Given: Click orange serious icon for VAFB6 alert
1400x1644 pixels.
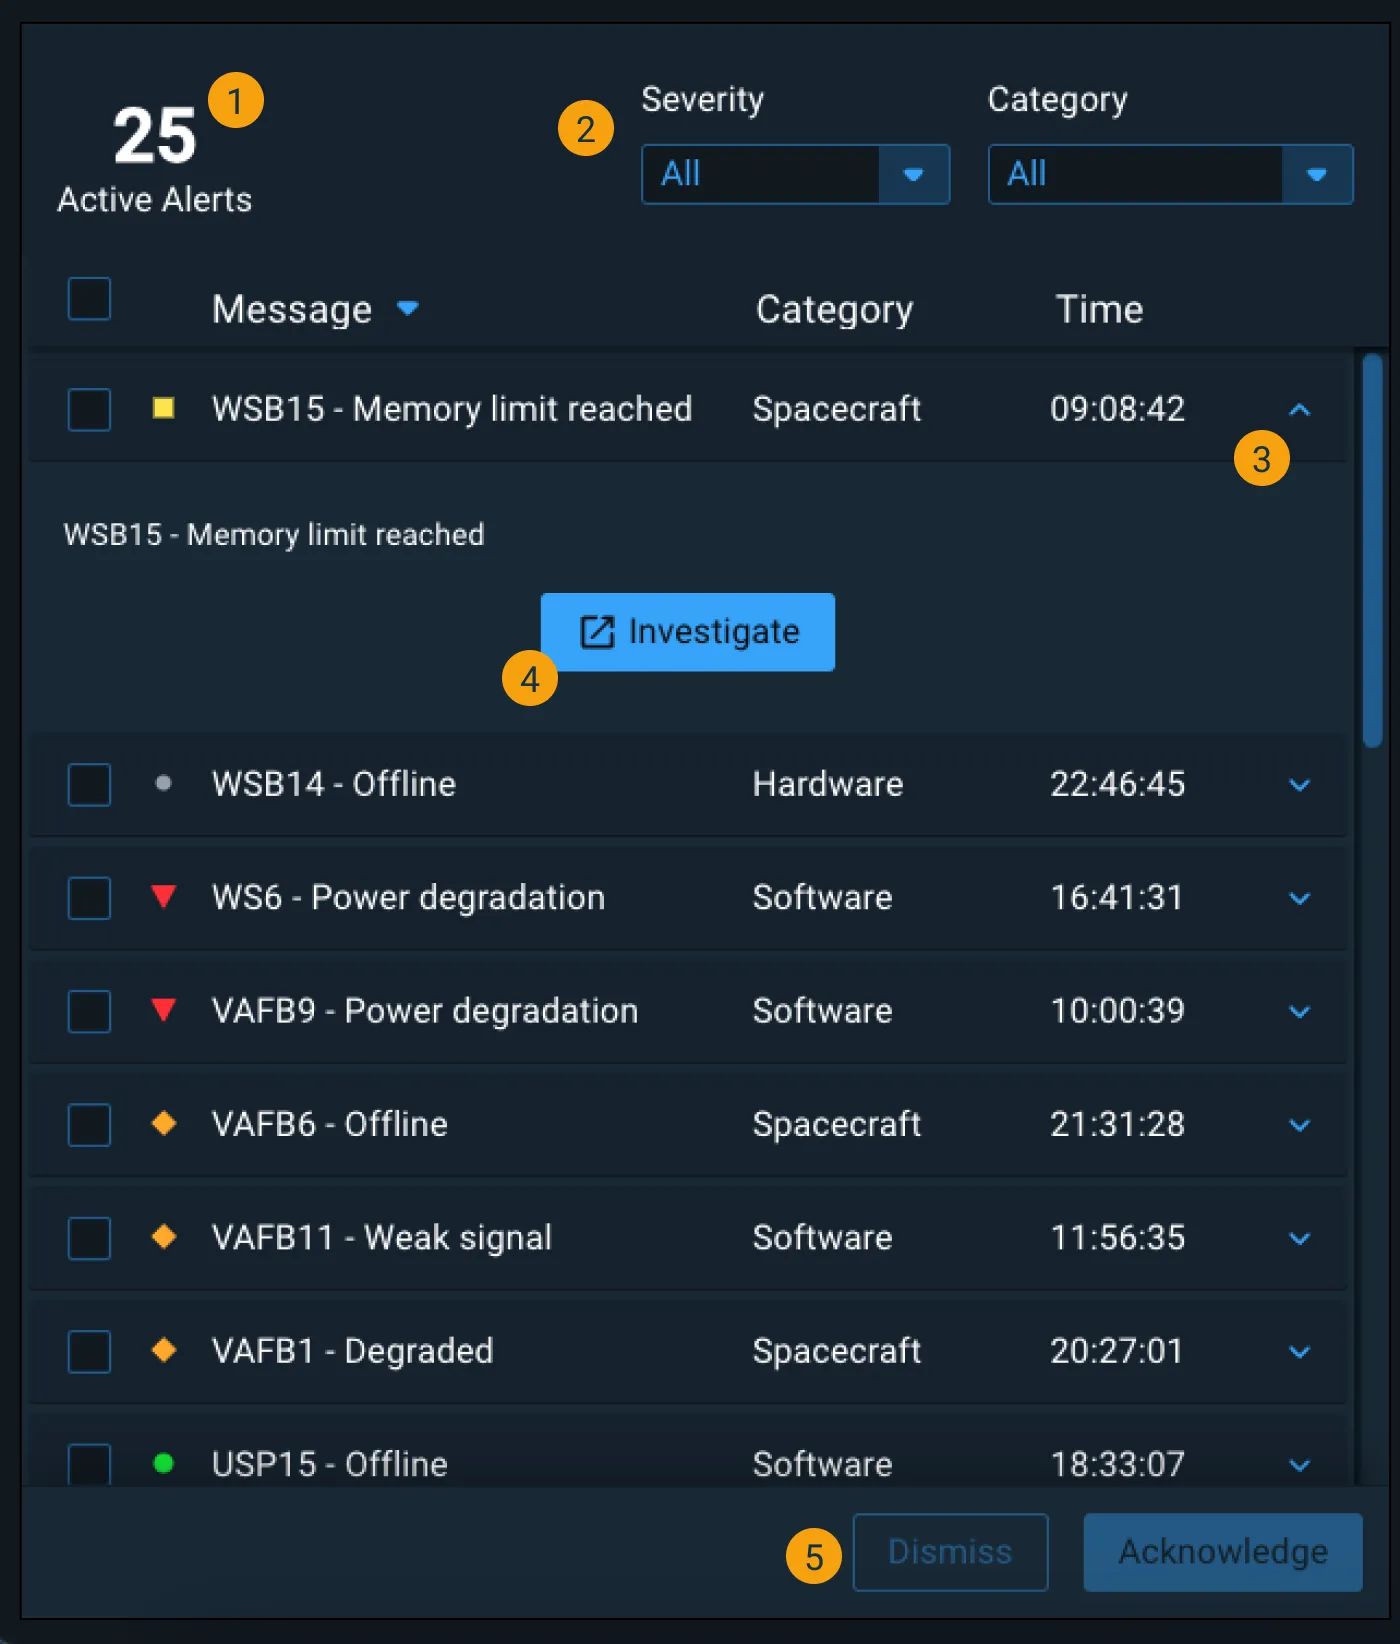Looking at the screenshot, I should (x=163, y=1123).
